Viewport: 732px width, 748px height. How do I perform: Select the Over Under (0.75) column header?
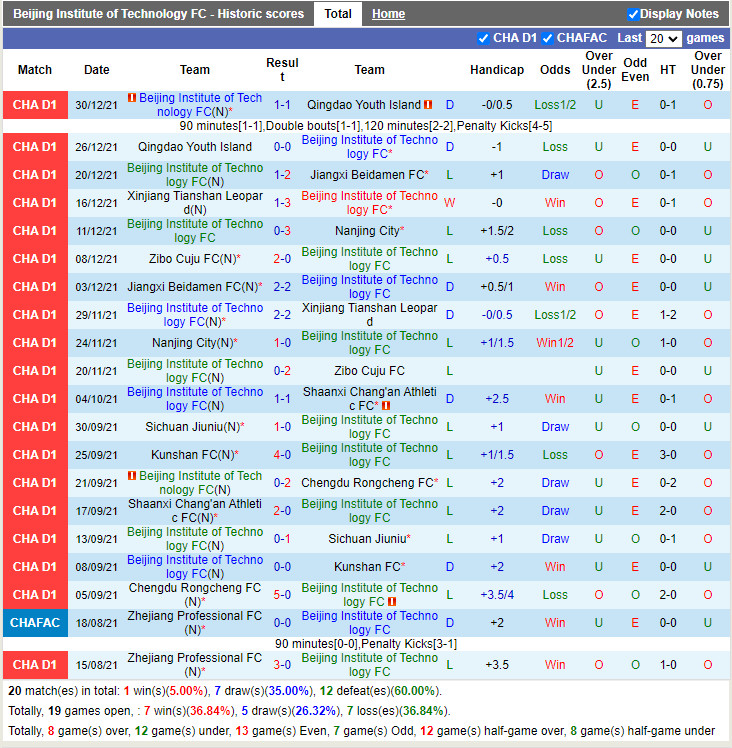point(708,70)
